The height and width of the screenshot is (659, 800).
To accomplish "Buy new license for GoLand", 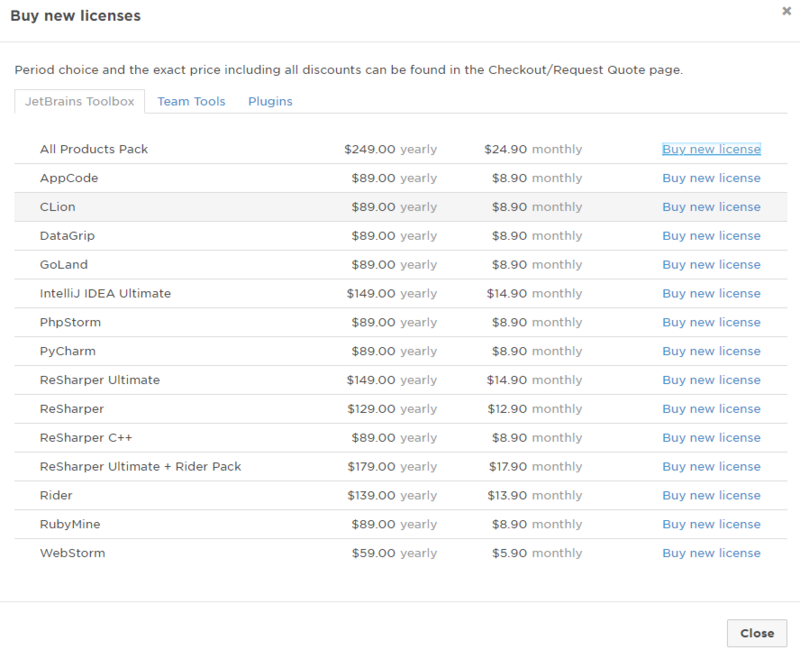I will 711,265.
